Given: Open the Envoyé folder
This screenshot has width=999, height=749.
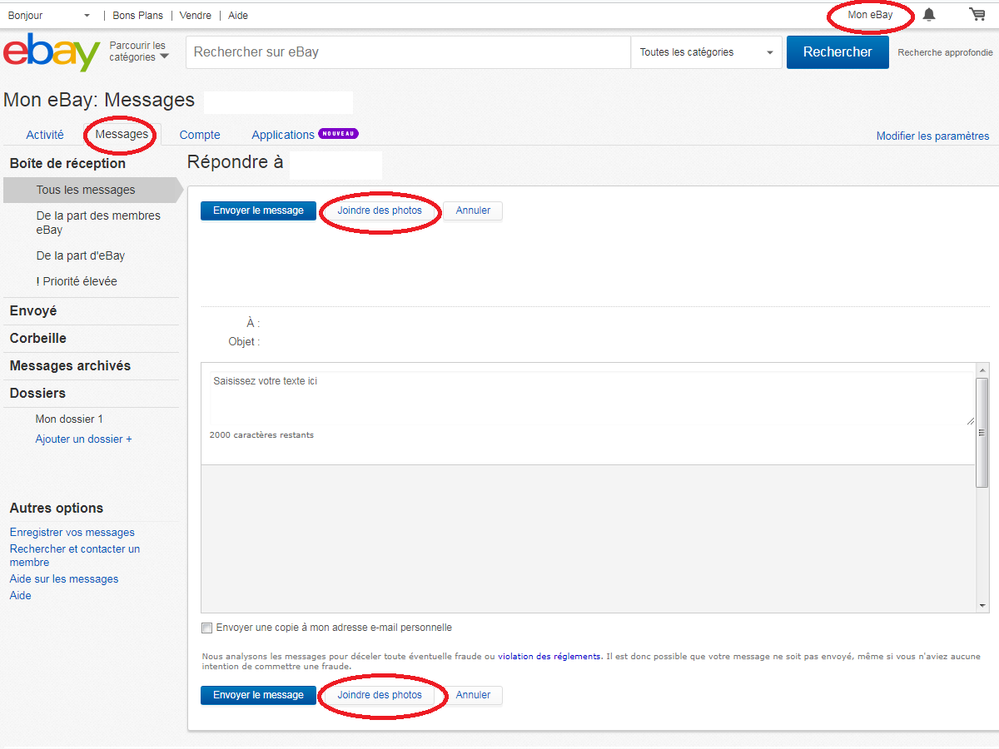Looking at the screenshot, I should click(x=33, y=311).
